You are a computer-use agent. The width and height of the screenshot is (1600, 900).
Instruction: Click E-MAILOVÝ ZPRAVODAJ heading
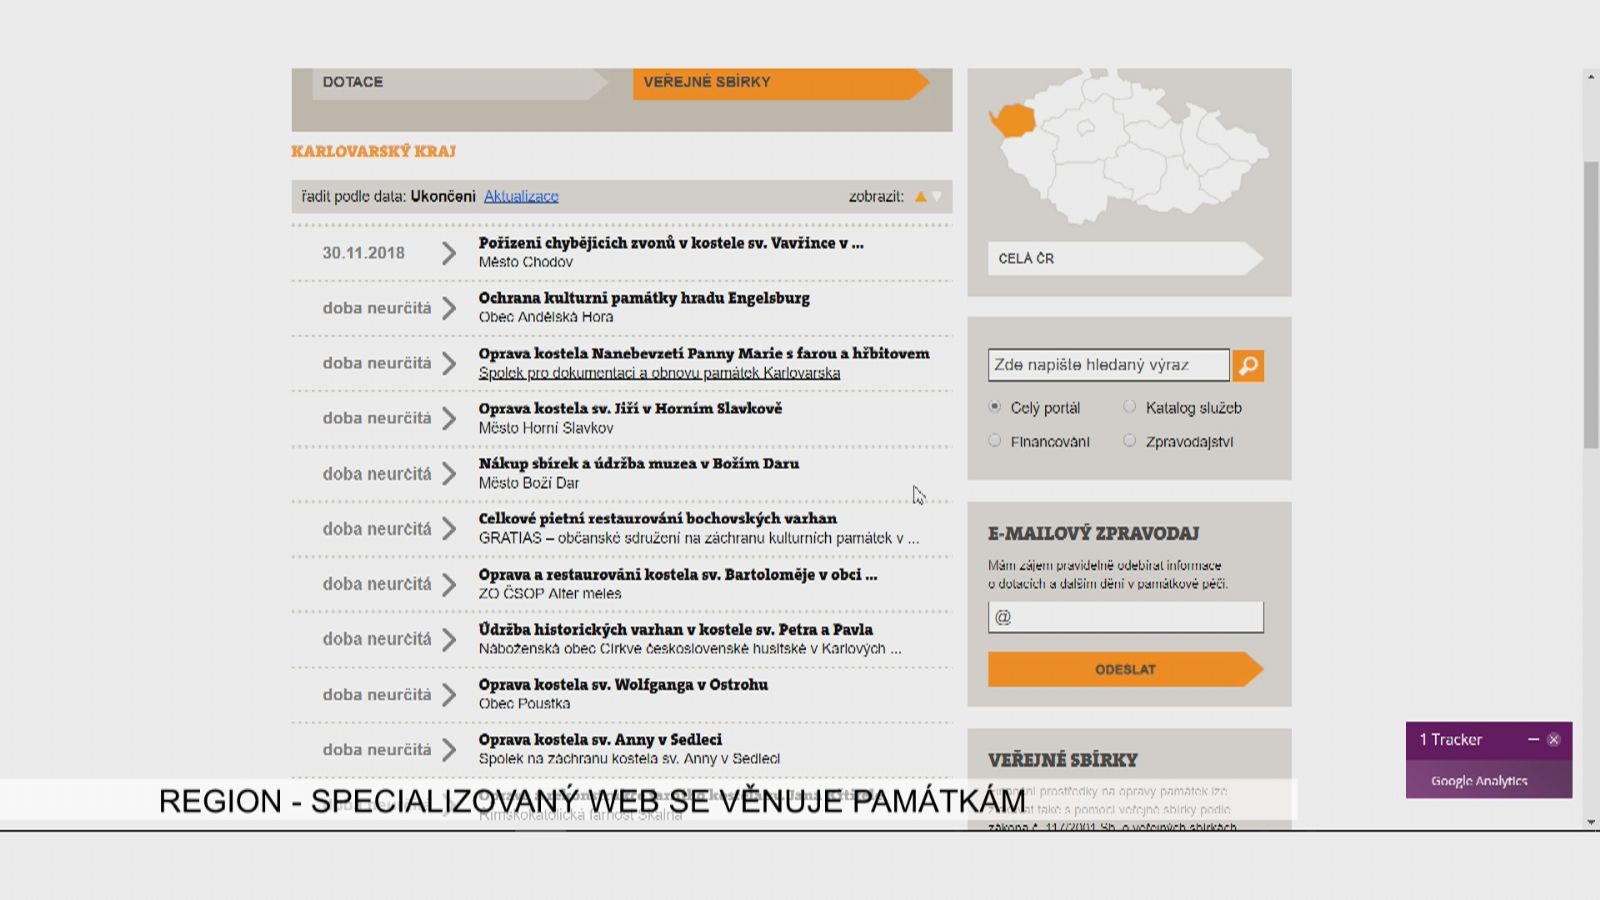(x=1093, y=534)
